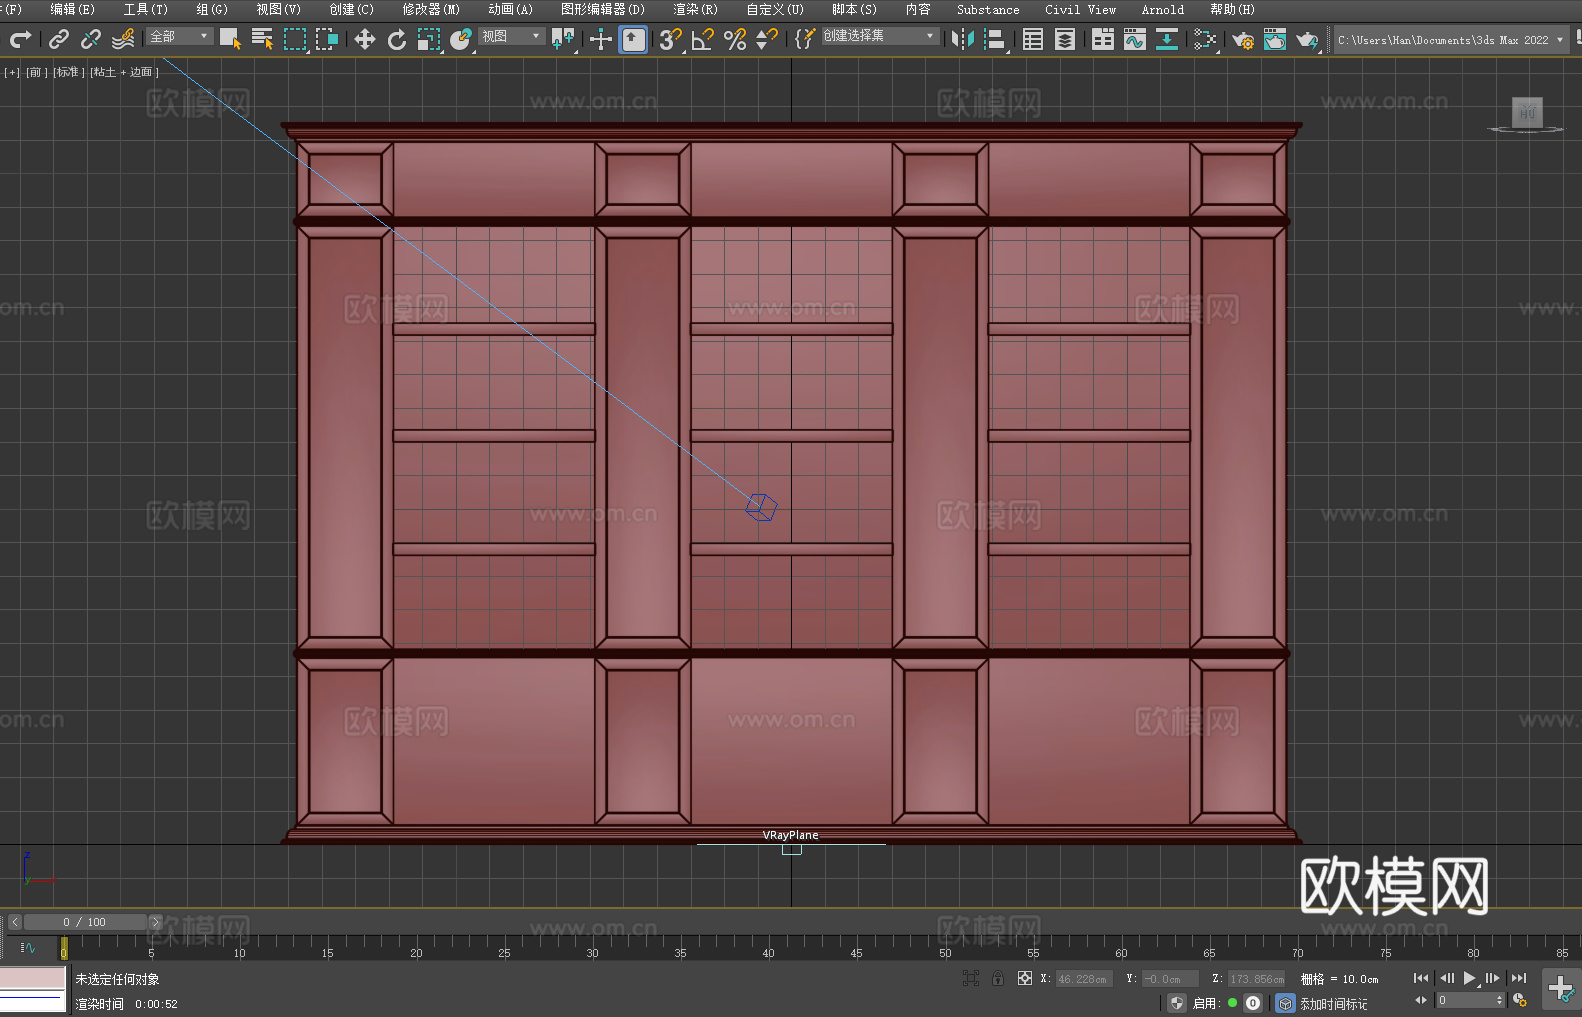Activate the Select and Move tool

coord(365,39)
